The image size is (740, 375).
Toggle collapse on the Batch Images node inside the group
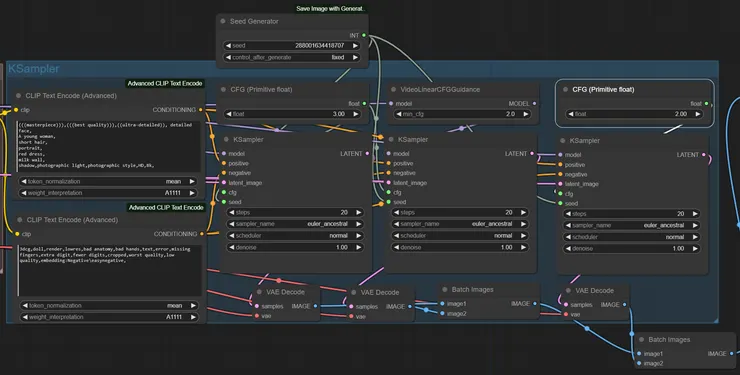[x=445, y=290]
